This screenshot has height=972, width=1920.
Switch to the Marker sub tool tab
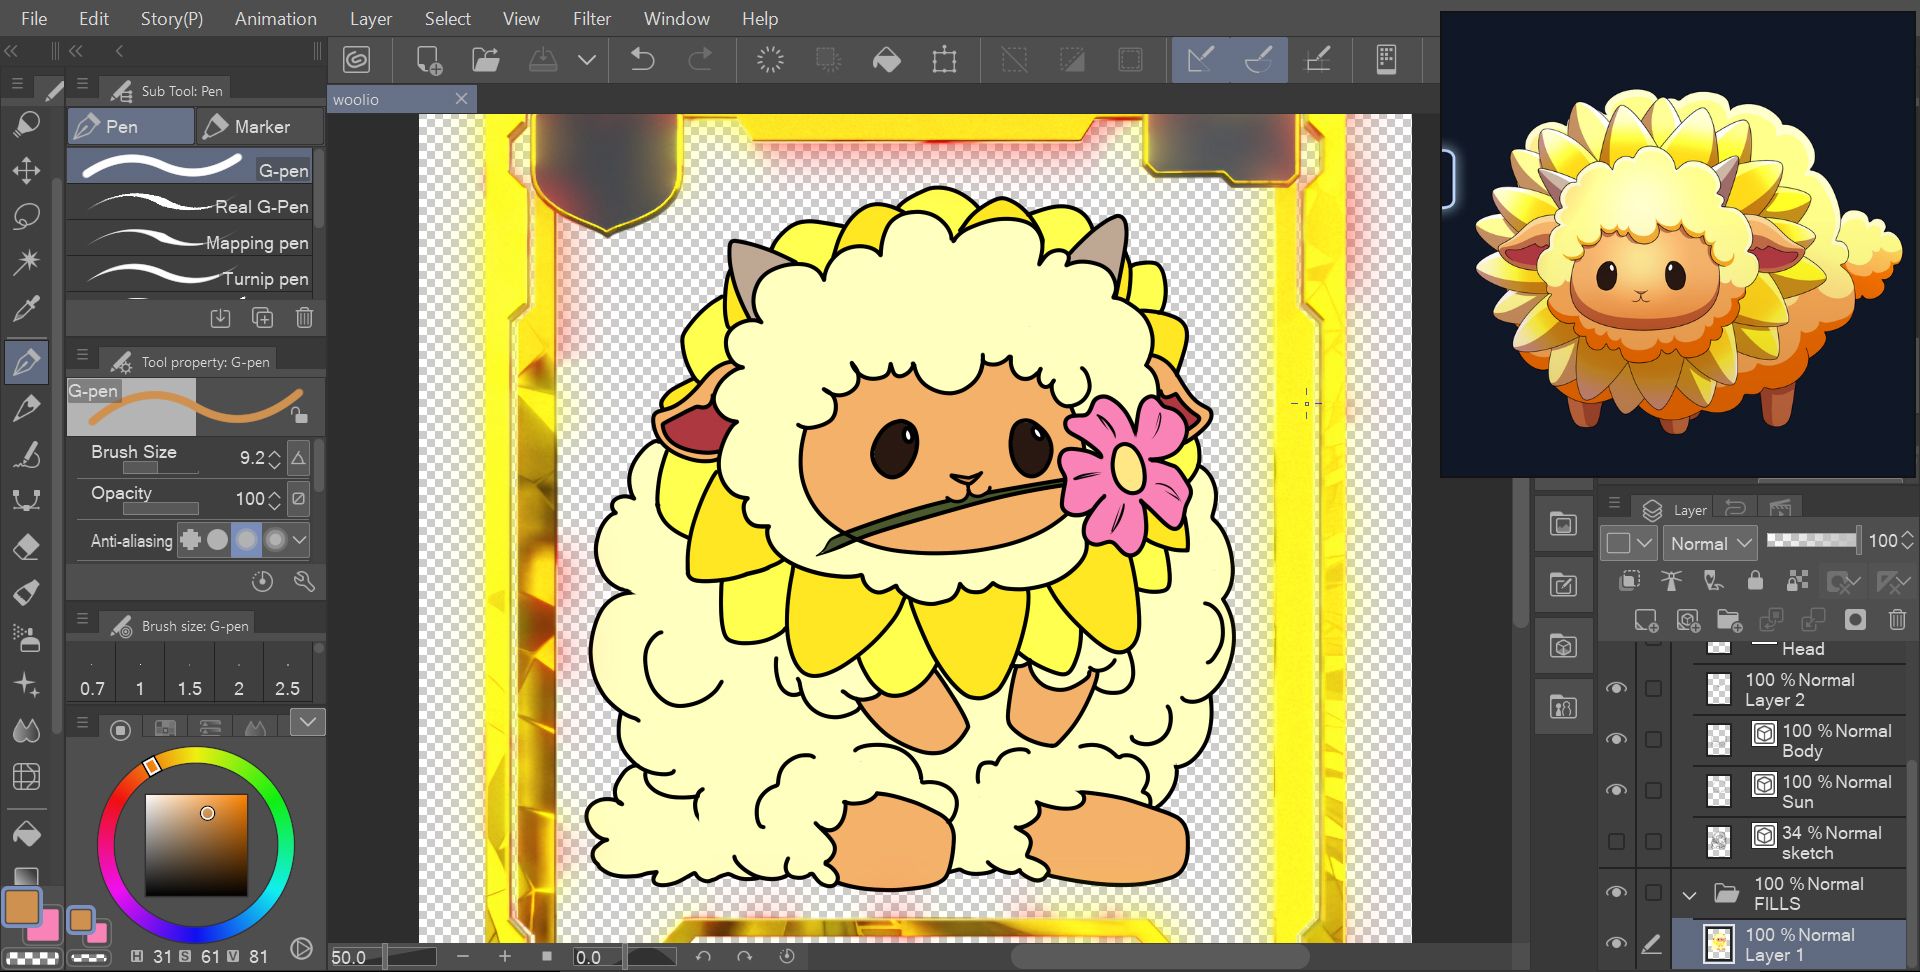coord(260,126)
